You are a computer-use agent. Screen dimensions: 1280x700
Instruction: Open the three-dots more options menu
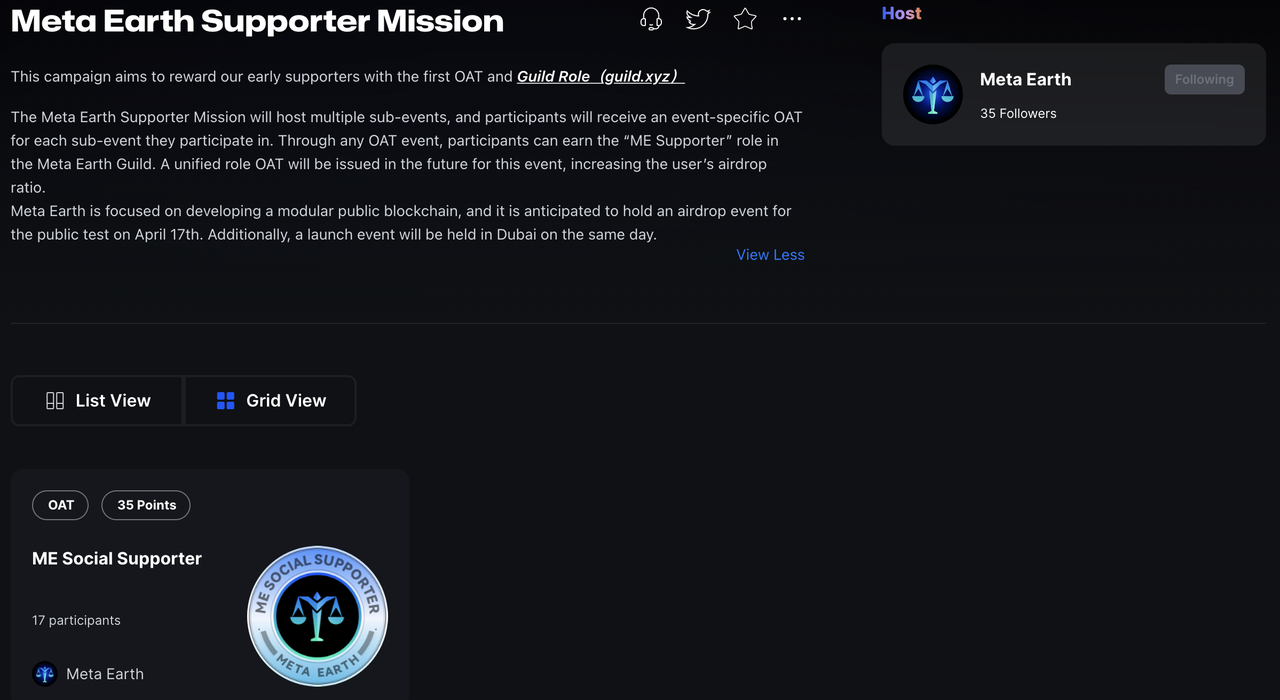(792, 19)
